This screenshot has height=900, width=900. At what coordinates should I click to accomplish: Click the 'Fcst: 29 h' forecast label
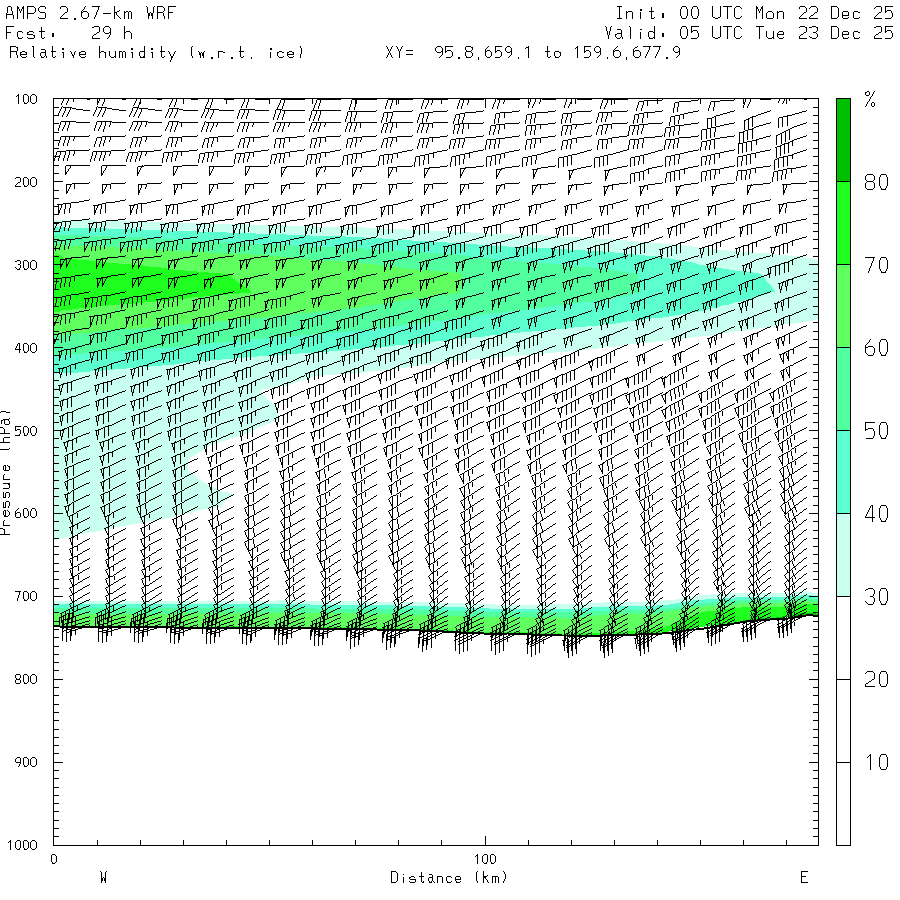pos(69,33)
